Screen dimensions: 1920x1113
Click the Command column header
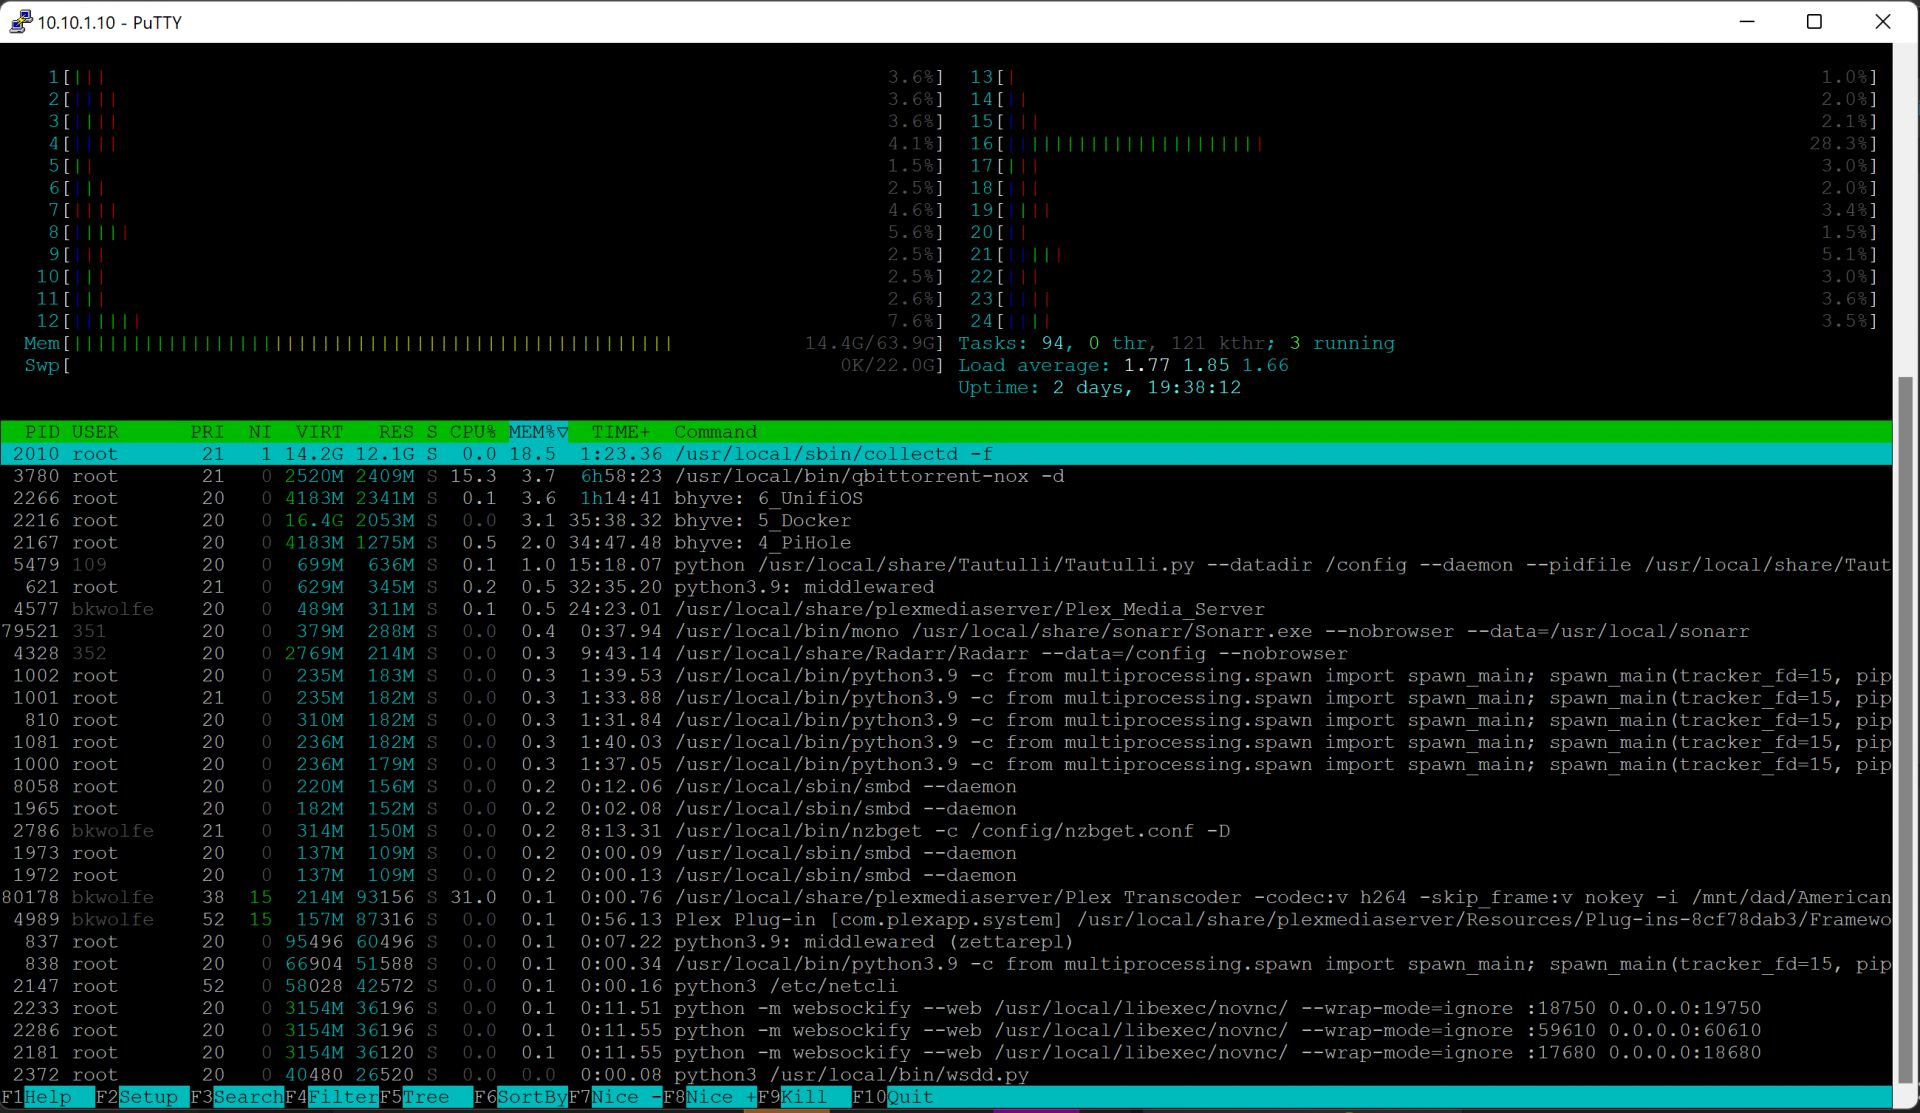715,432
